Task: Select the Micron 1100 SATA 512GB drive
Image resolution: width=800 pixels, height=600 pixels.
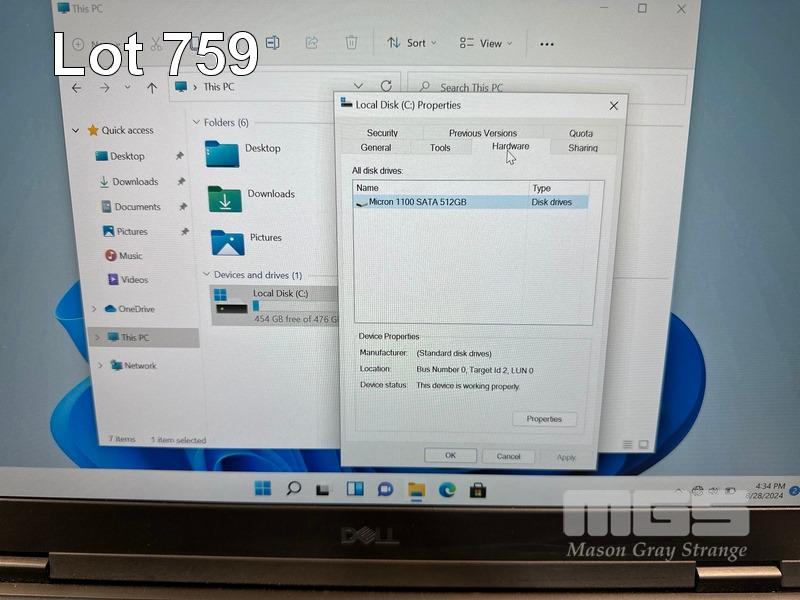Action: point(417,202)
